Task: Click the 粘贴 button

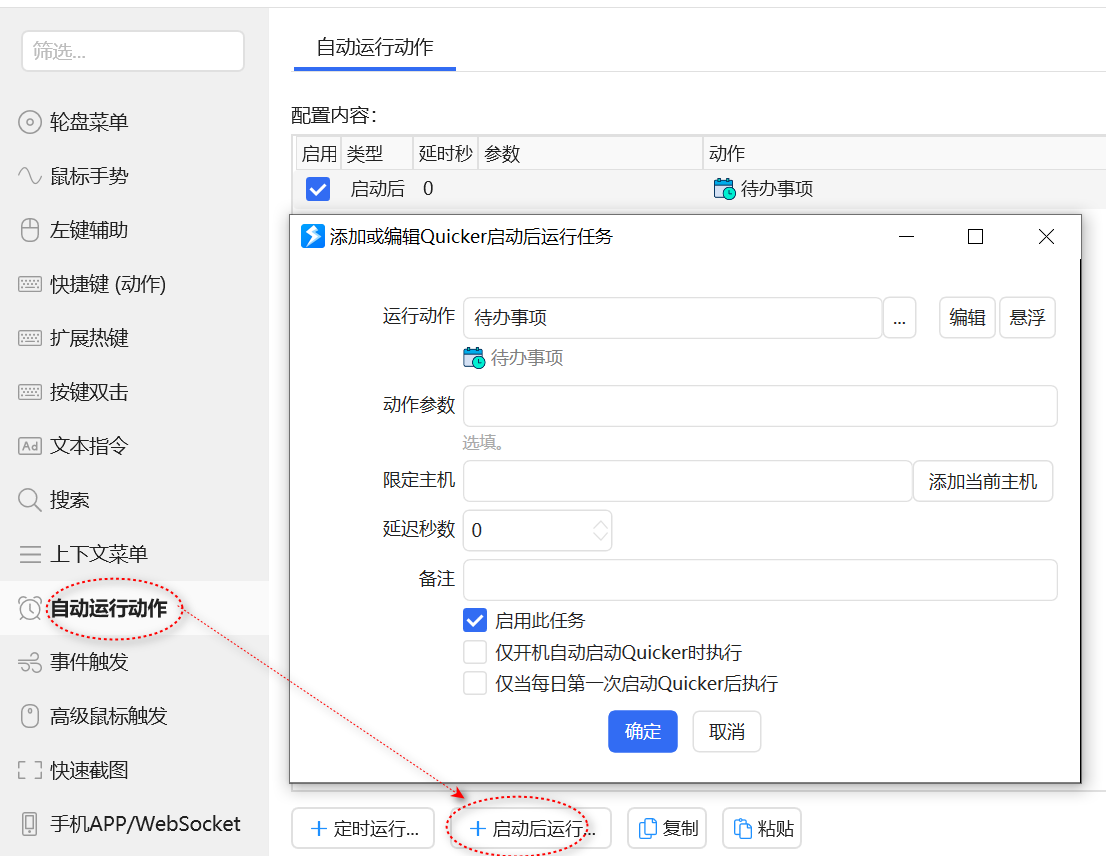Action: point(762,828)
